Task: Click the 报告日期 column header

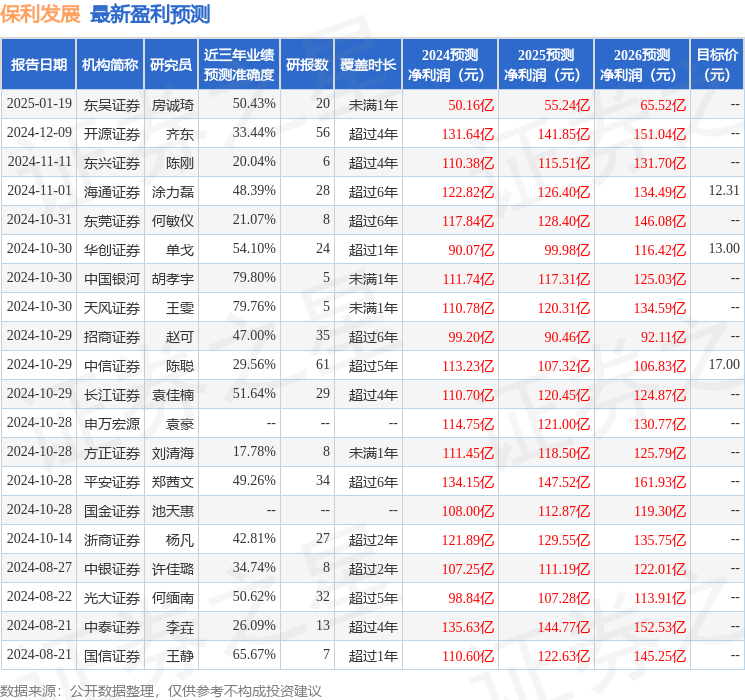Action: [38, 64]
